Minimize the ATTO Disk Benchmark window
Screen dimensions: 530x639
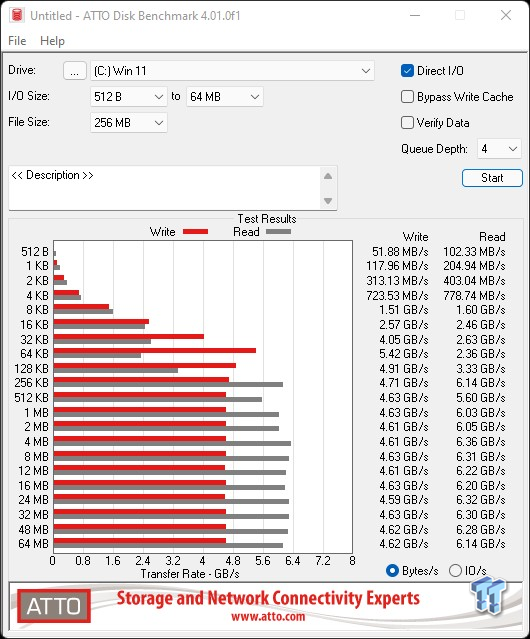415,15
